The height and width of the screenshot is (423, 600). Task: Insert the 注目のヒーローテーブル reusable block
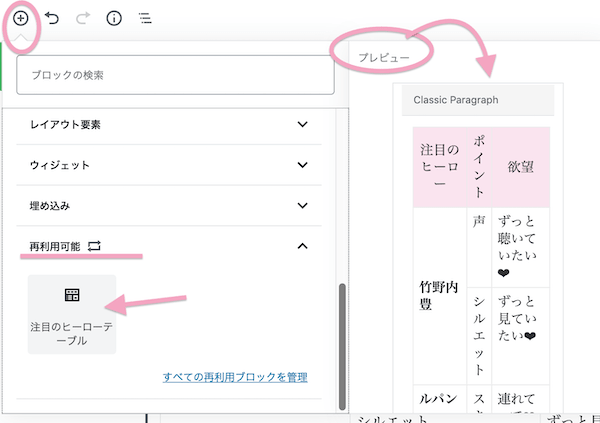pyautogui.click(x=72, y=314)
